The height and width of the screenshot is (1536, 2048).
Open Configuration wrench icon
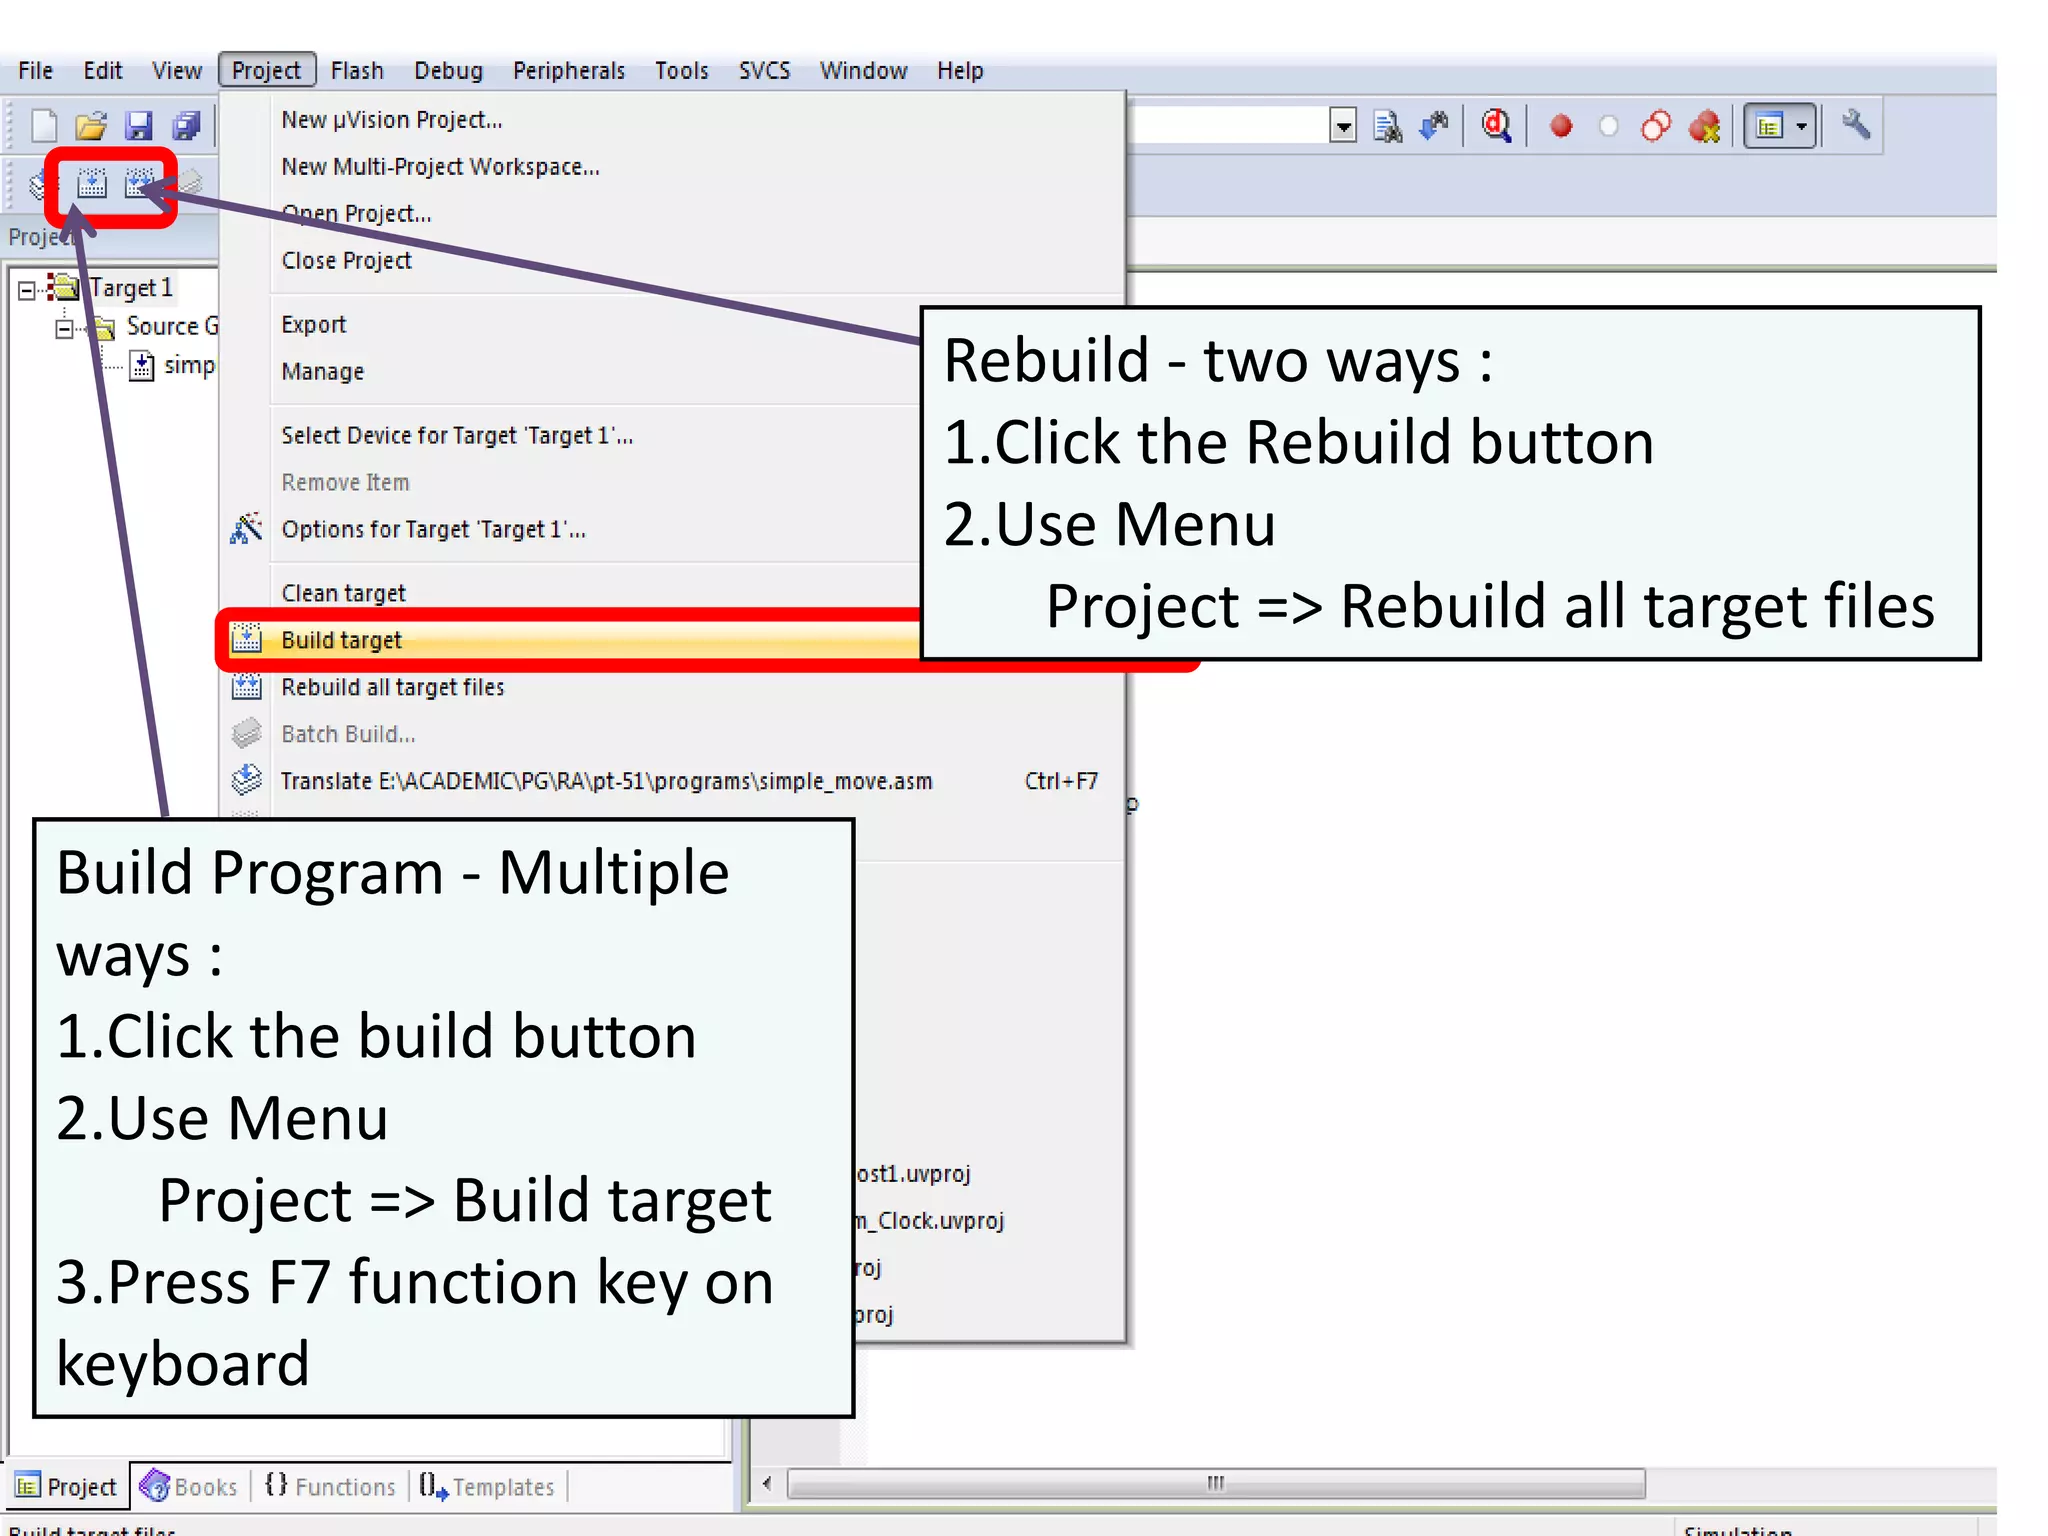pyautogui.click(x=1855, y=126)
